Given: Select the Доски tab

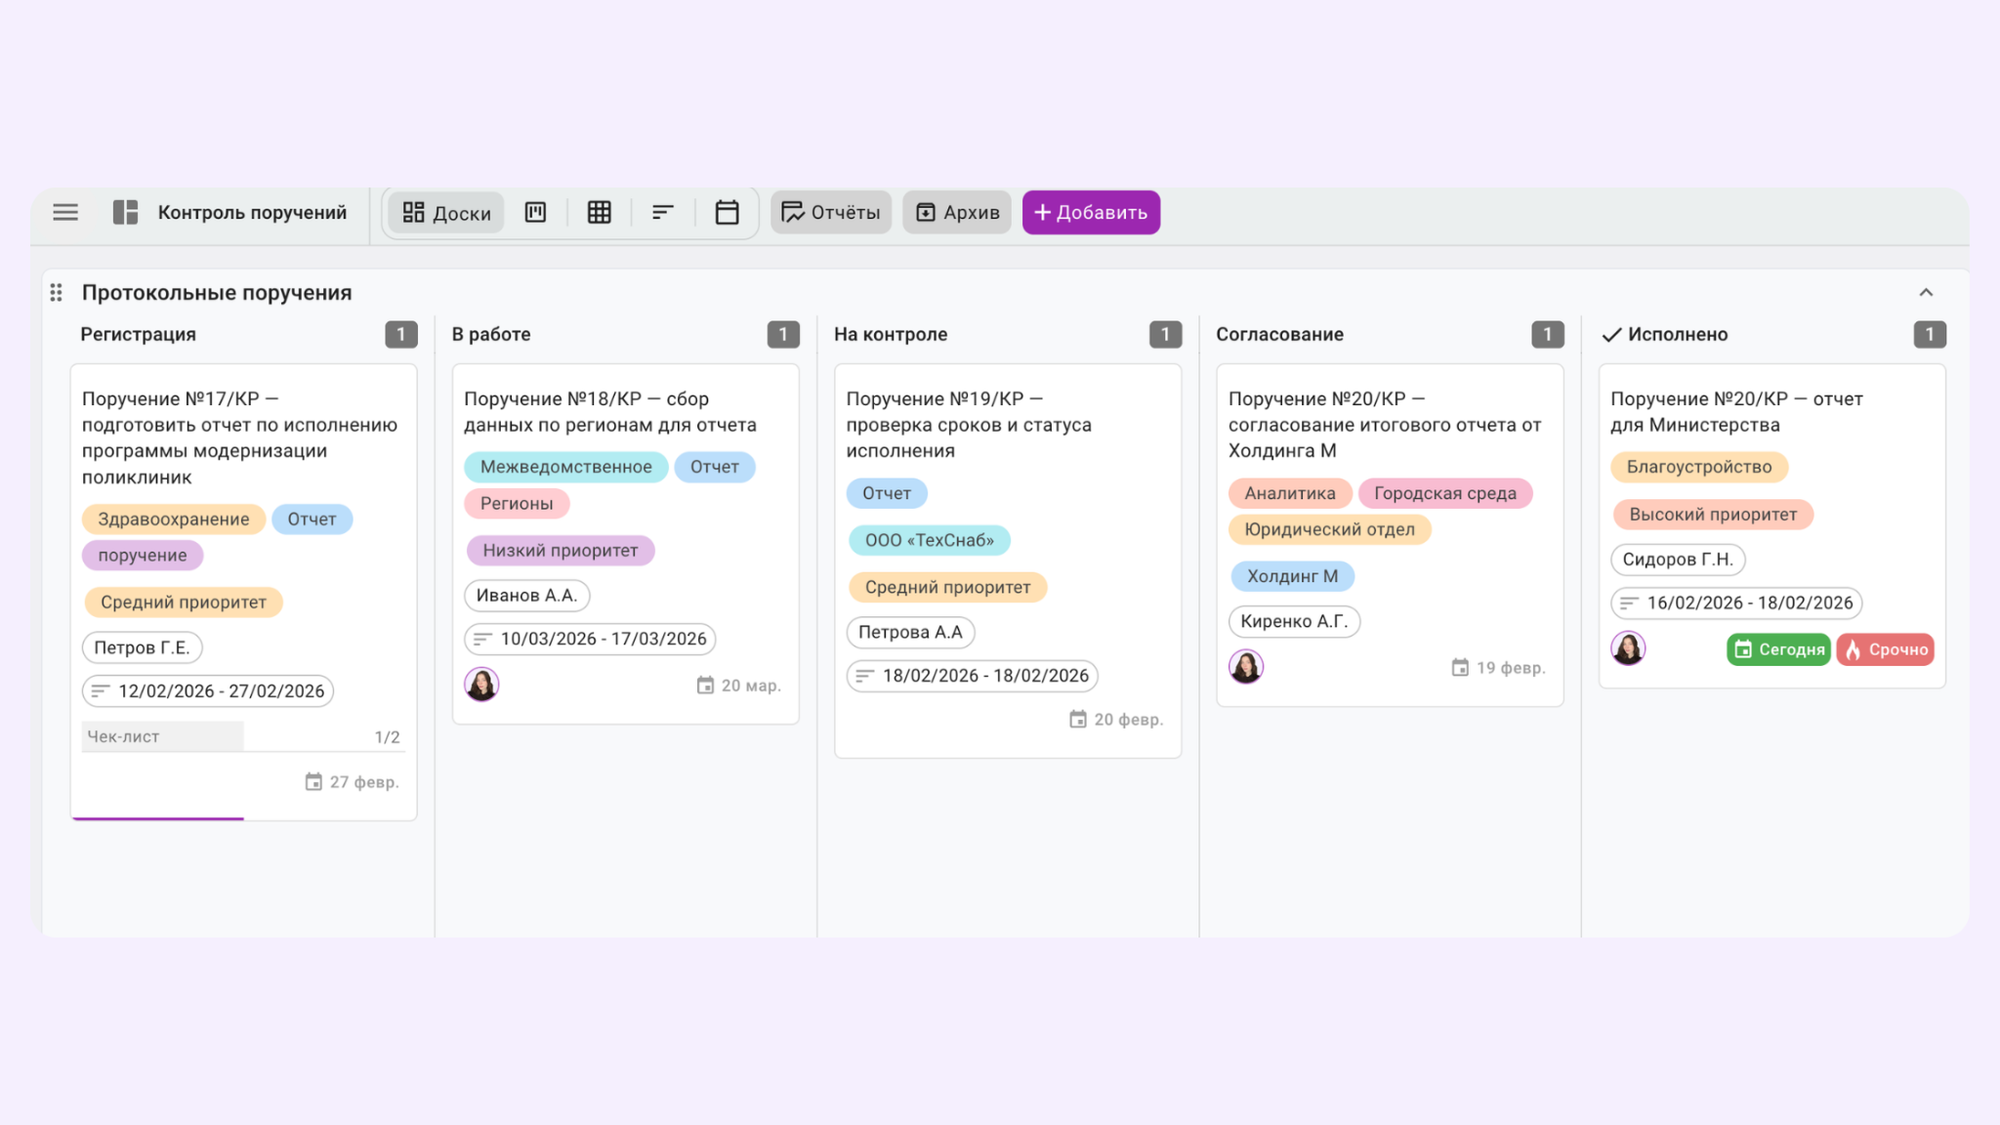Looking at the screenshot, I should click(447, 212).
